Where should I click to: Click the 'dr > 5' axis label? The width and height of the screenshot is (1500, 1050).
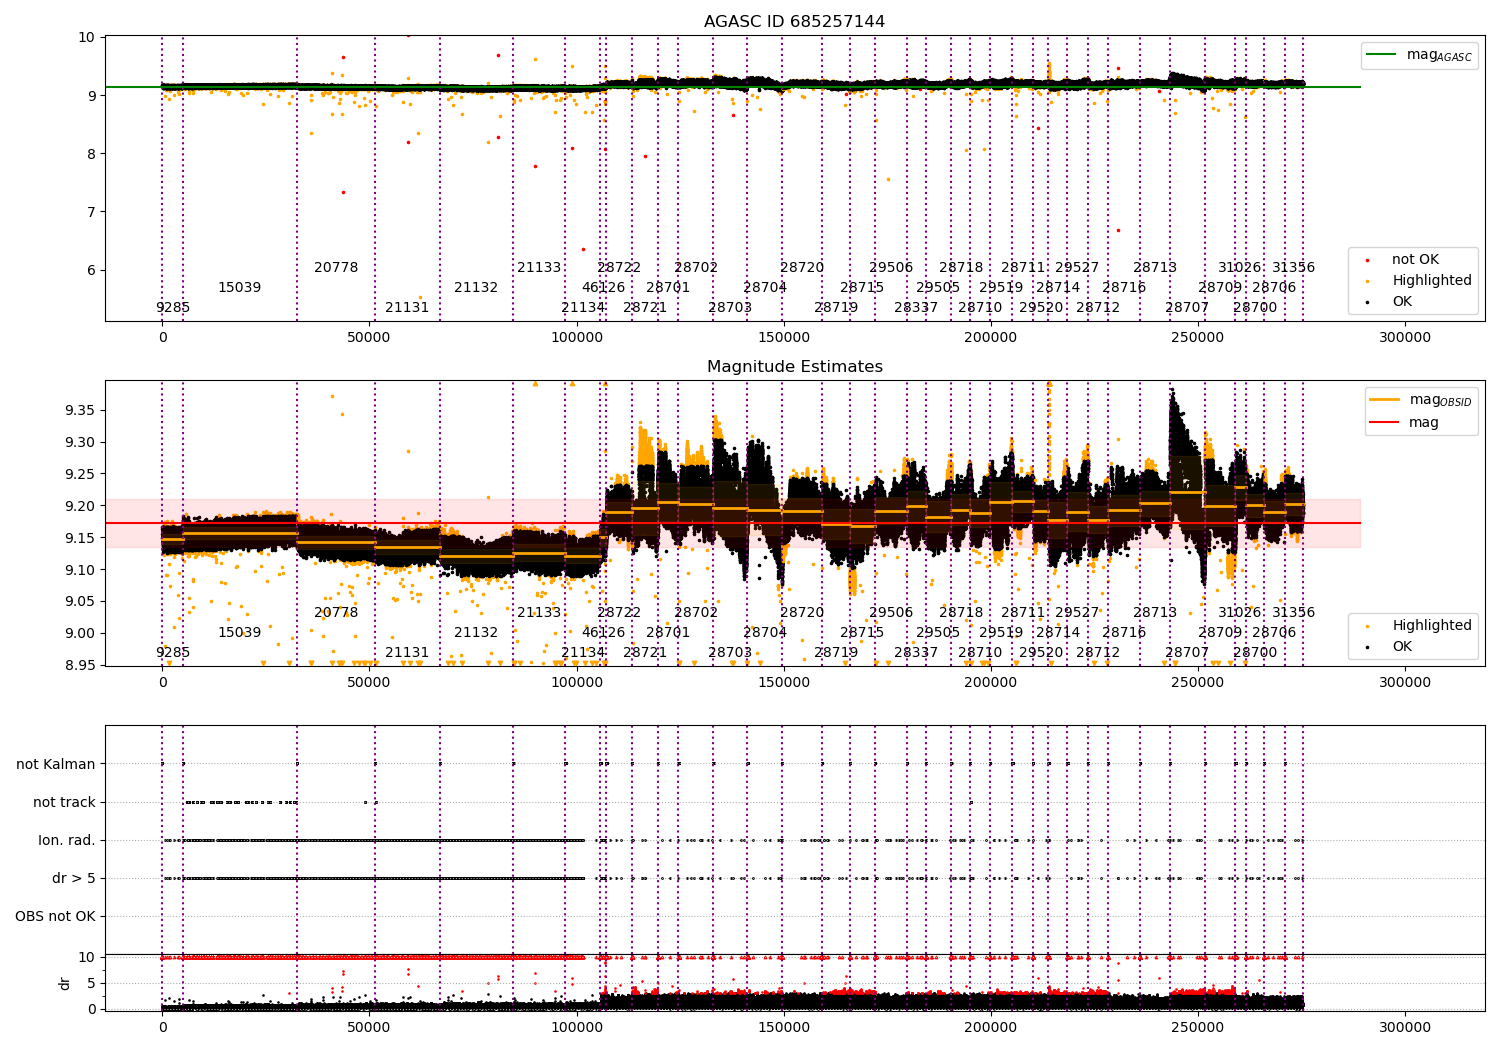click(74, 879)
